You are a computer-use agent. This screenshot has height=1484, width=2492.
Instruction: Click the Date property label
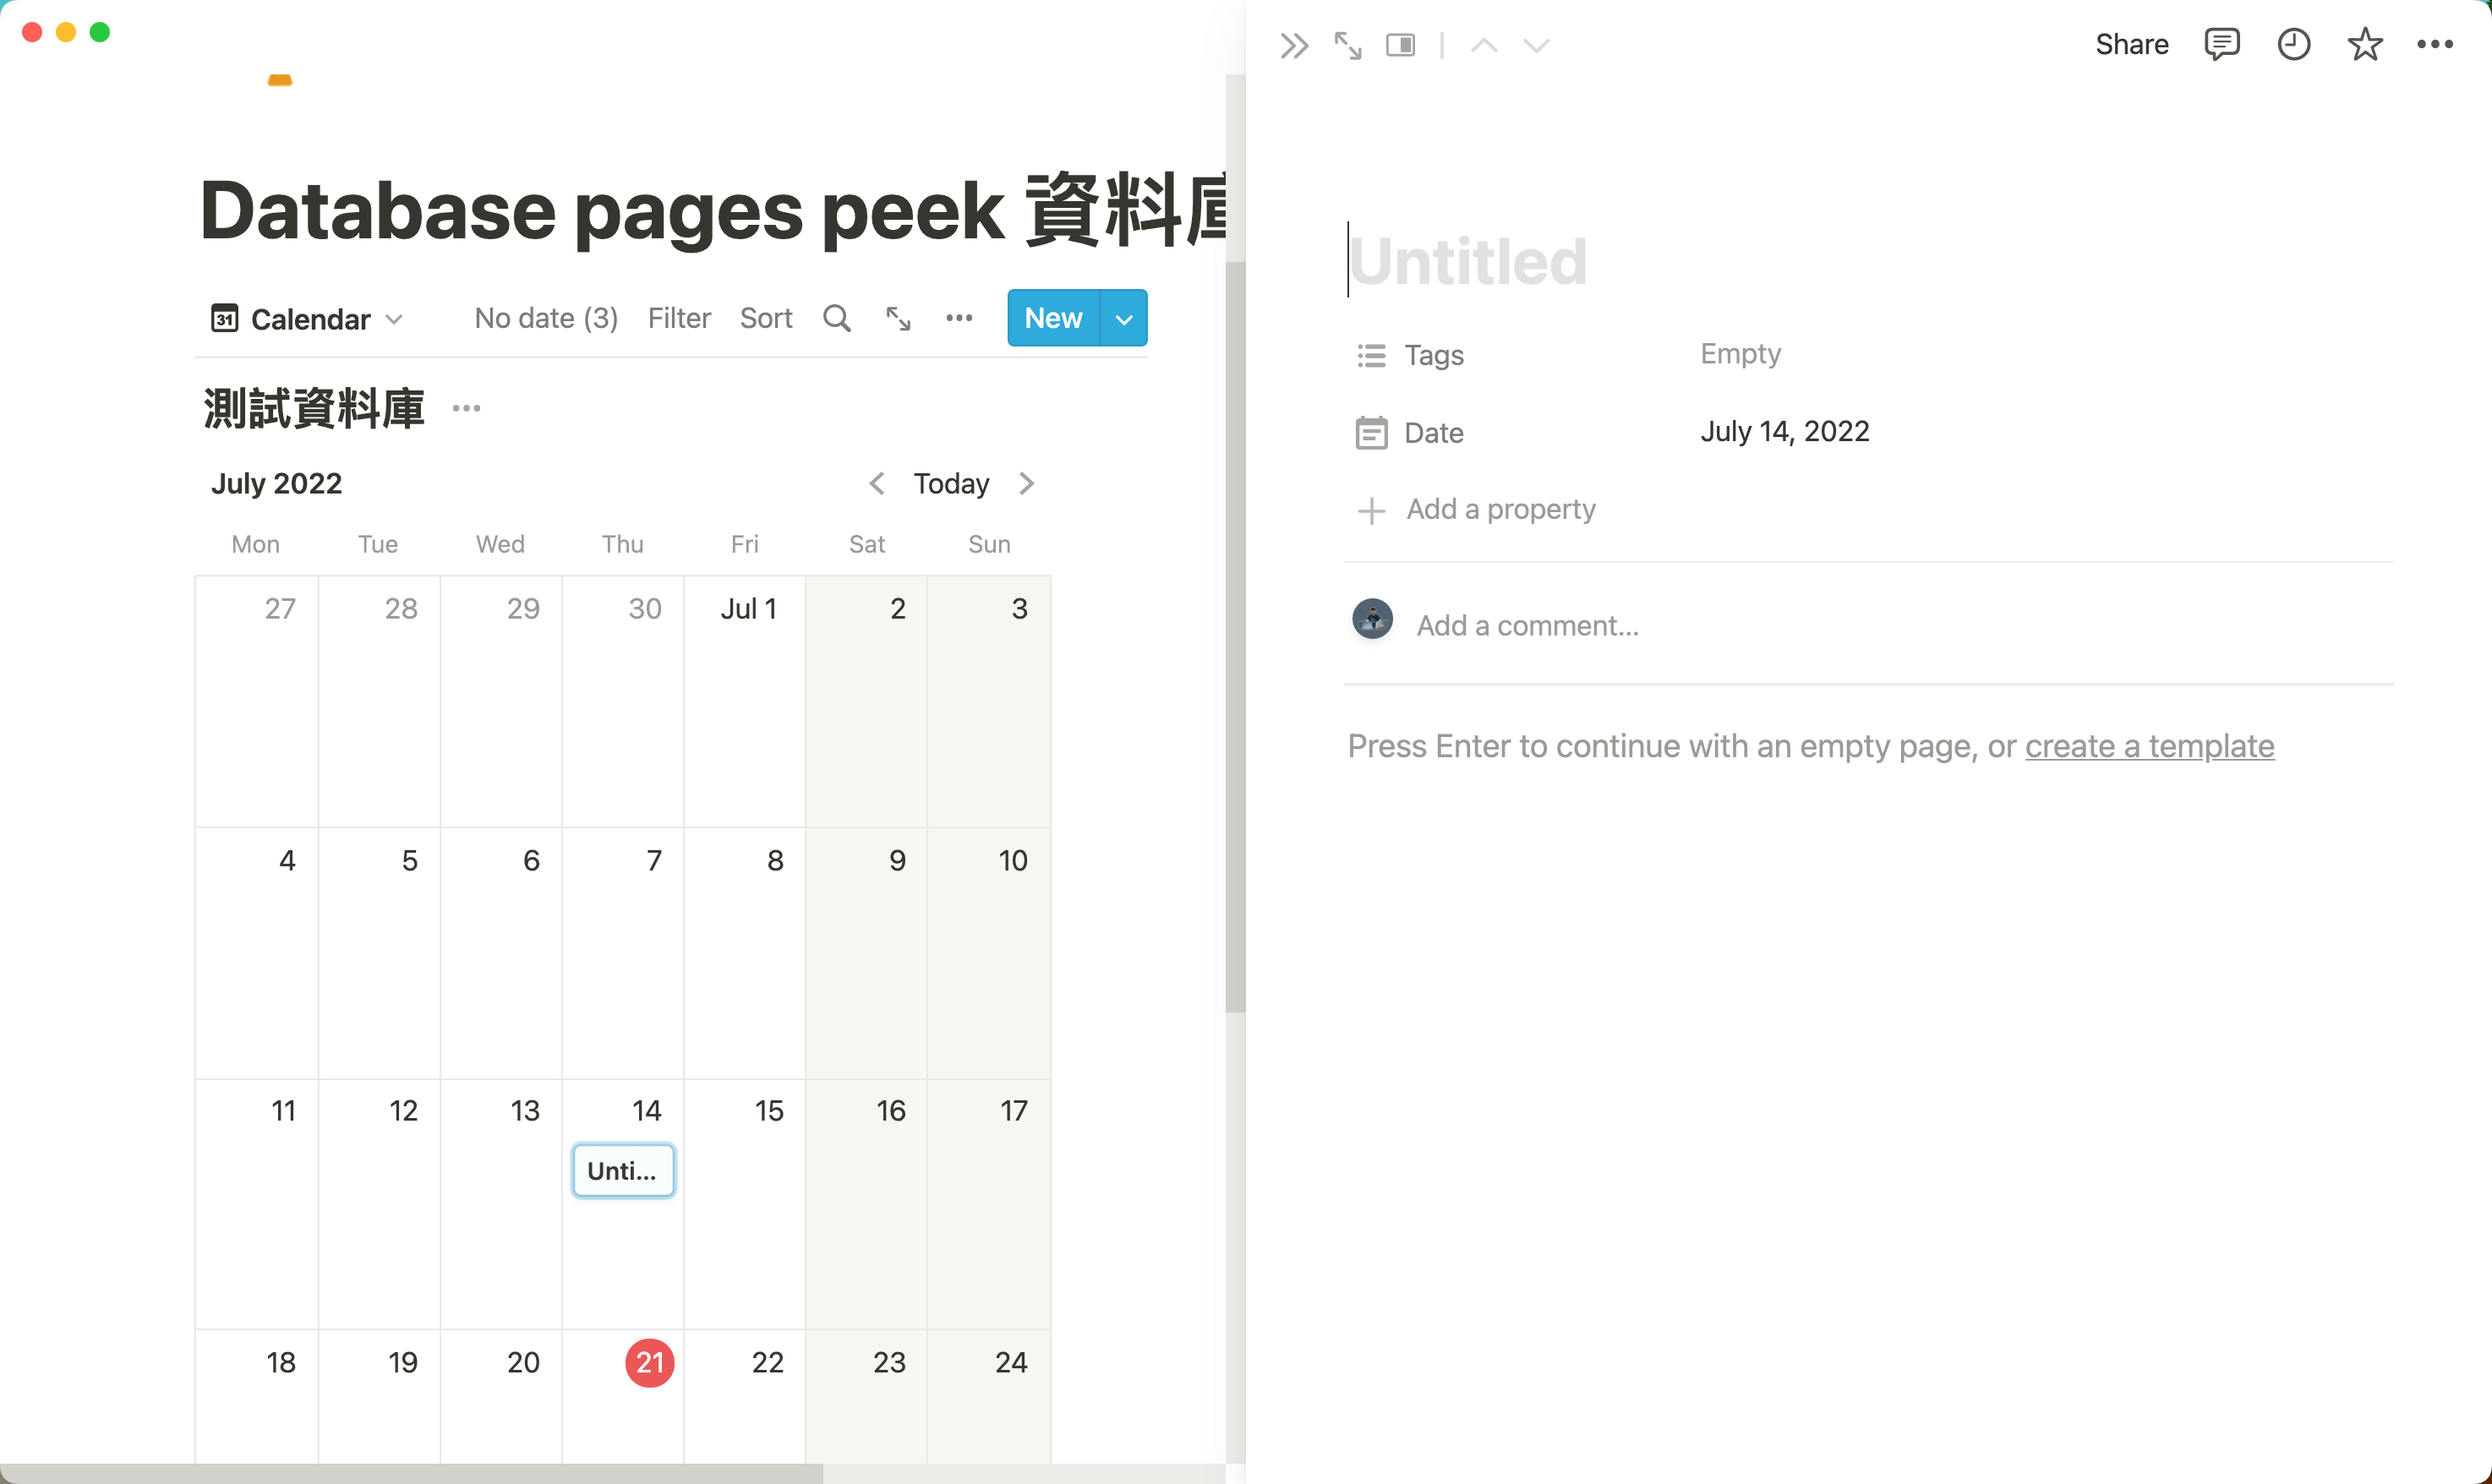[x=1434, y=433]
